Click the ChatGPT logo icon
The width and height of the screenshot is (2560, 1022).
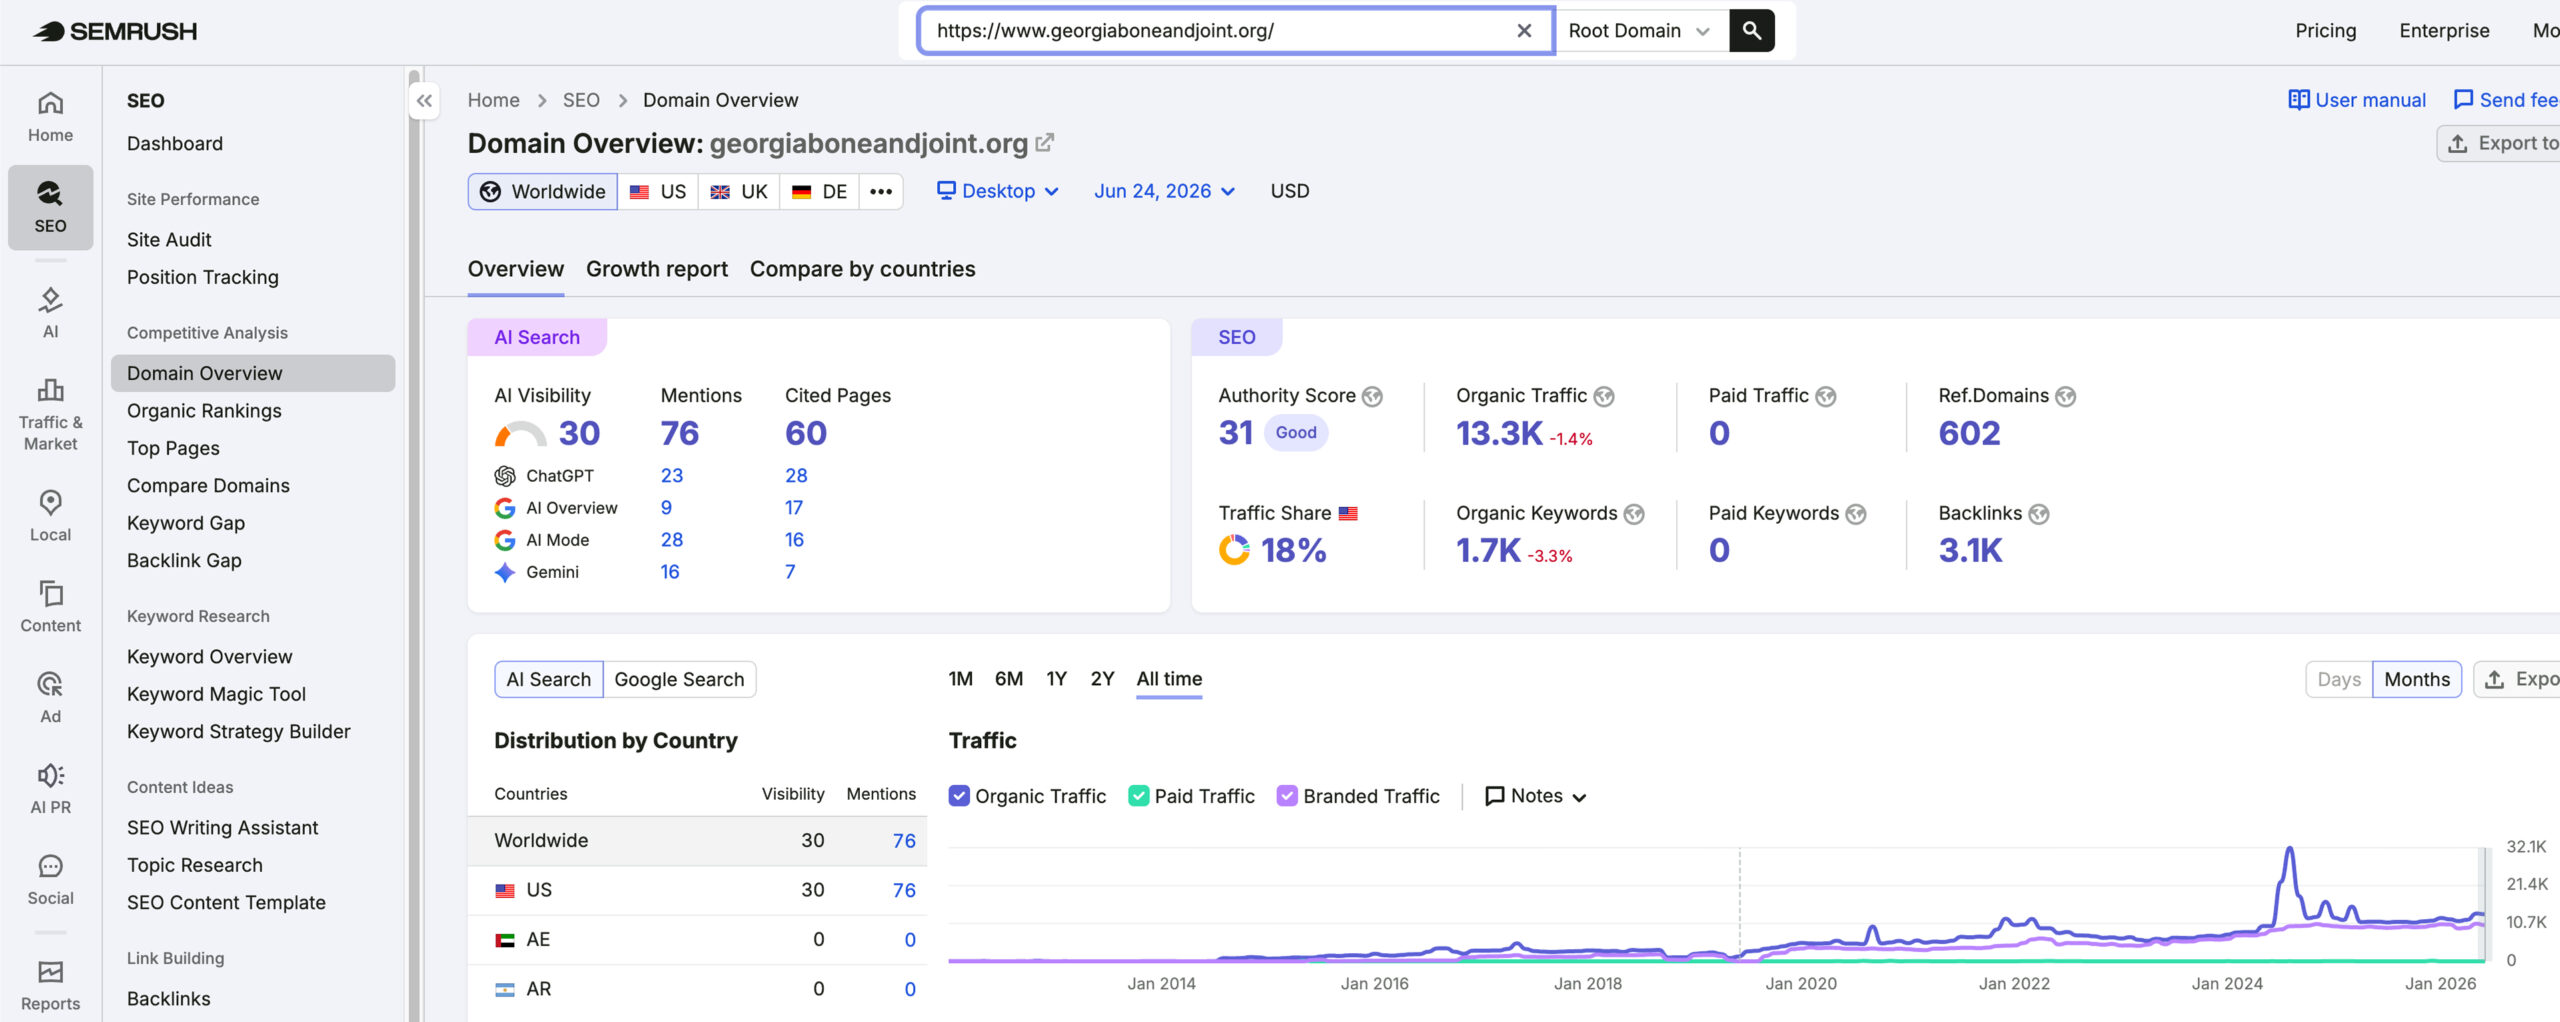point(505,476)
